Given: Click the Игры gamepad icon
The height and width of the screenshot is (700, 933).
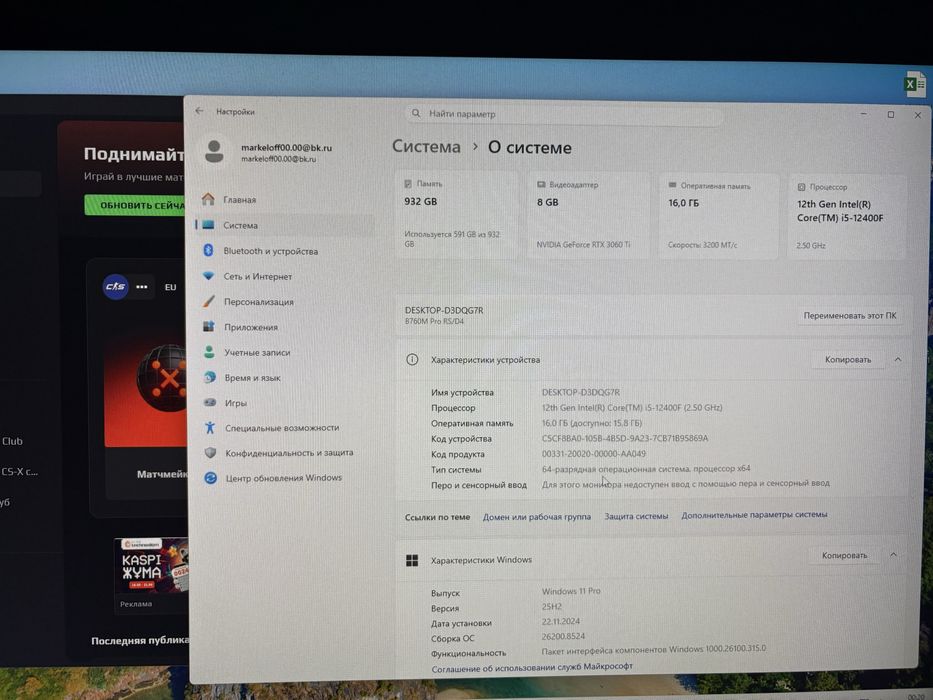Looking at the screenshot, I should [210, 402].
